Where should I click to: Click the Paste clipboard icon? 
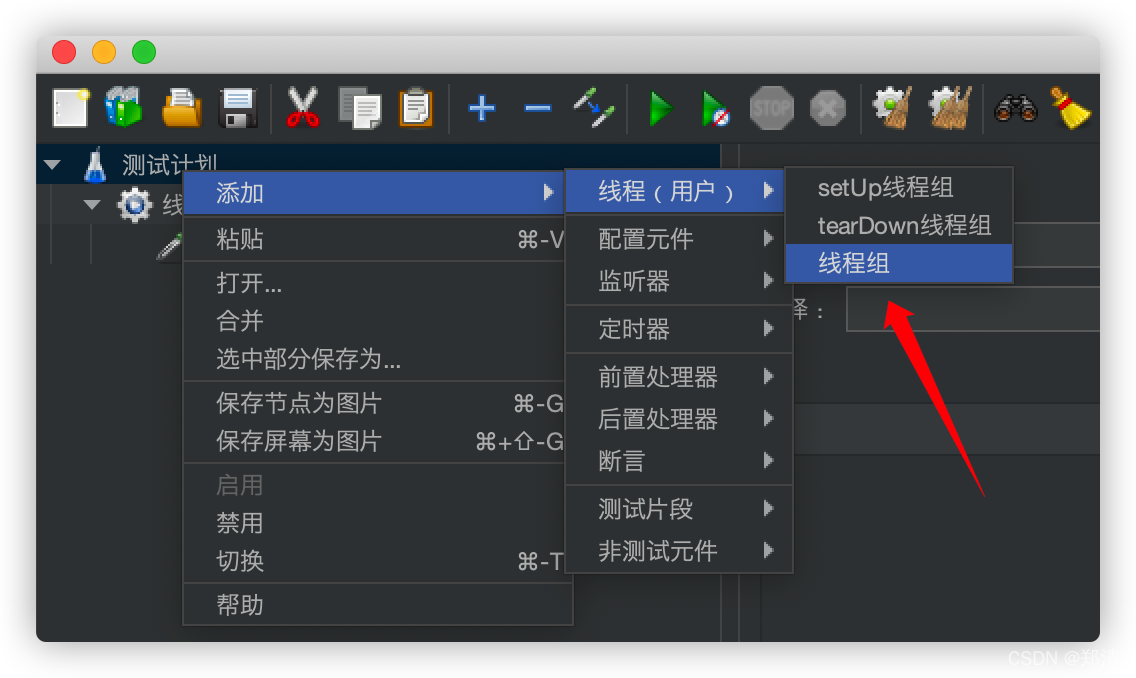[x=416, y=109]
